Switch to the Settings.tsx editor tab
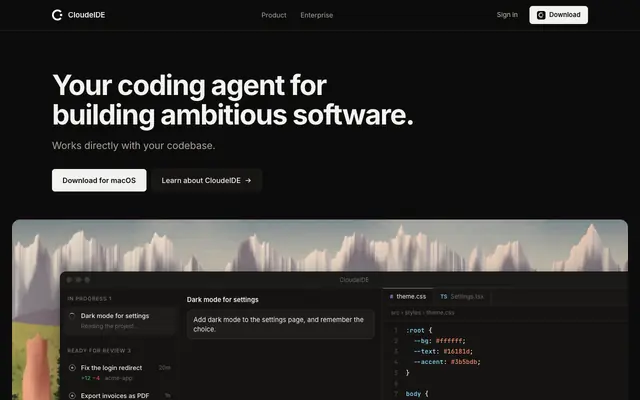The width and height of the screenshot is (640, 400). [x=462, y=297]
